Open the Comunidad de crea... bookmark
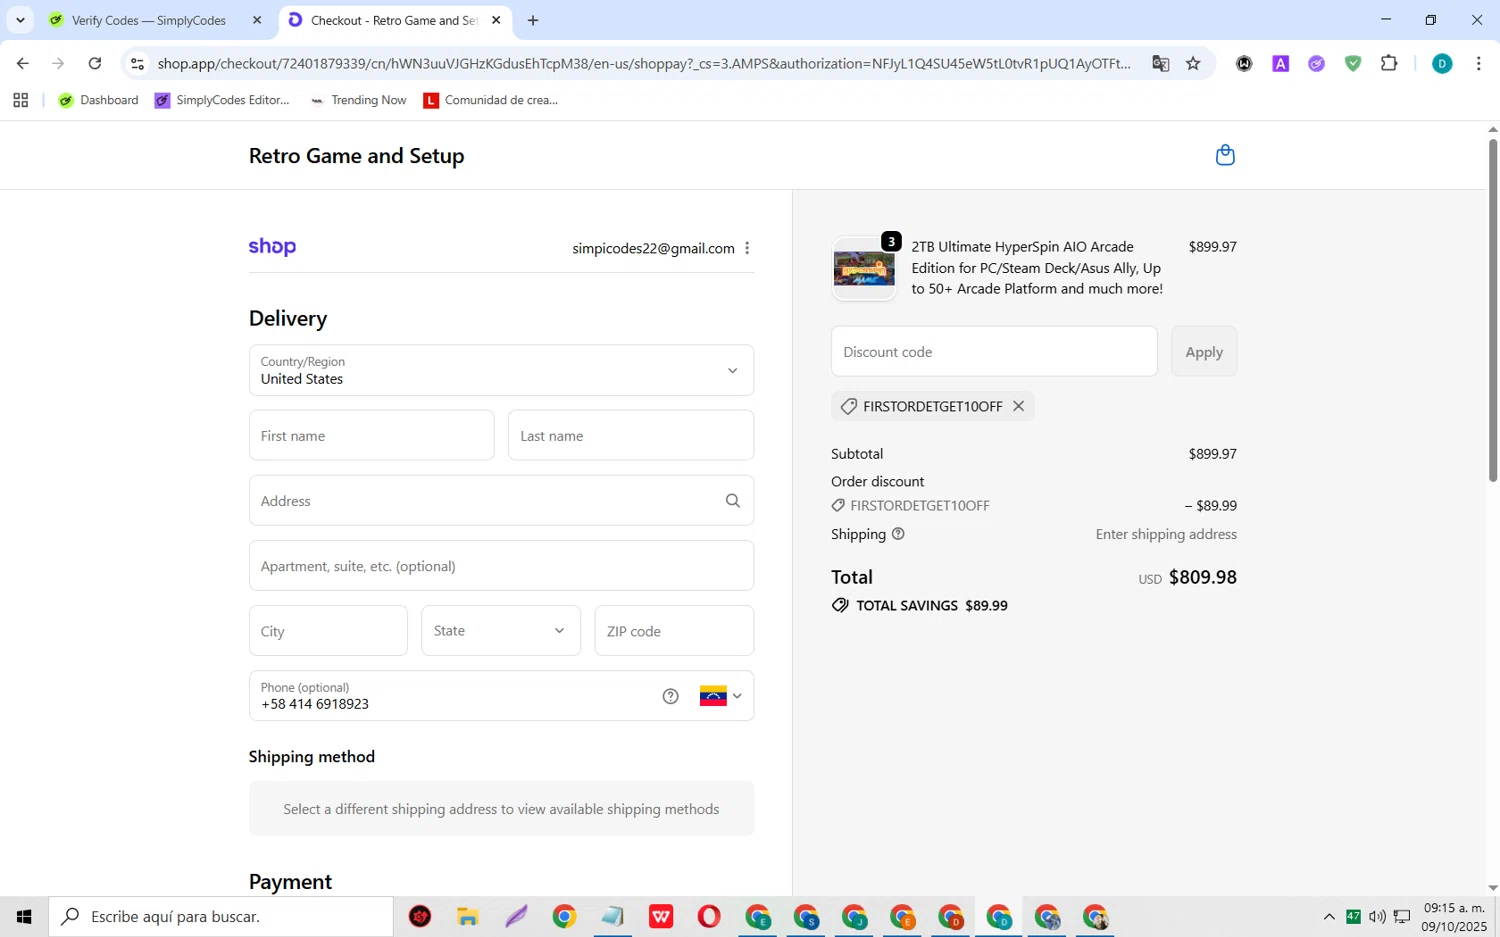1500x937 pixels. (490, 100)
